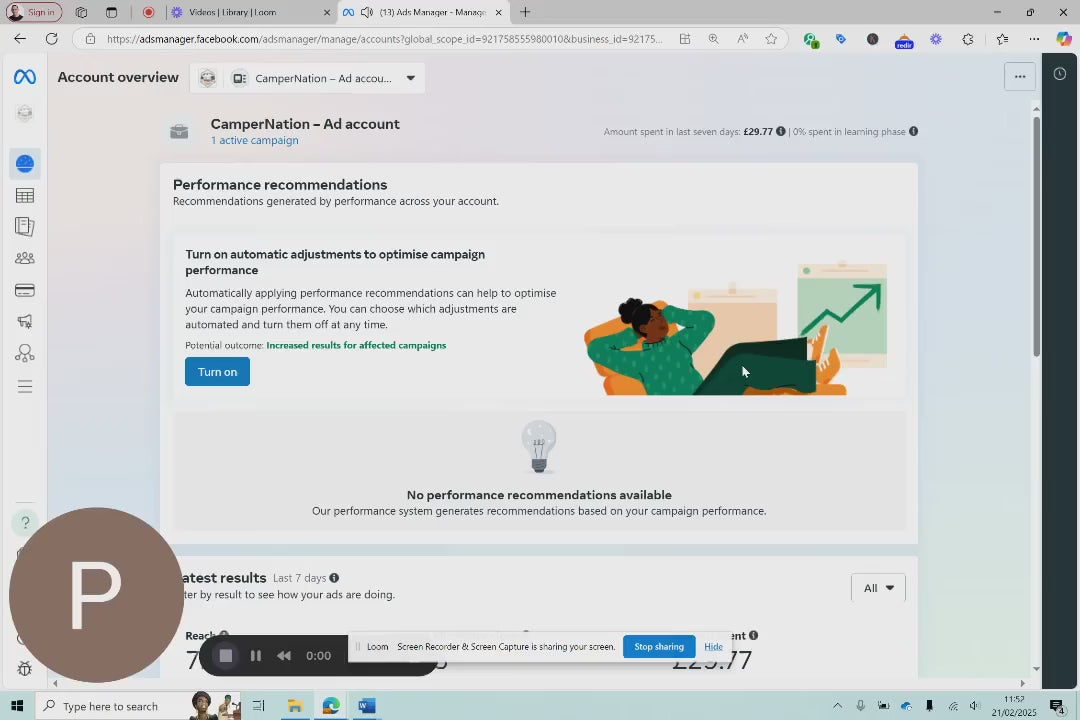Click the Help question mark icon
This screenshot has height=720, width=1080.
click(x=25, y=523)
